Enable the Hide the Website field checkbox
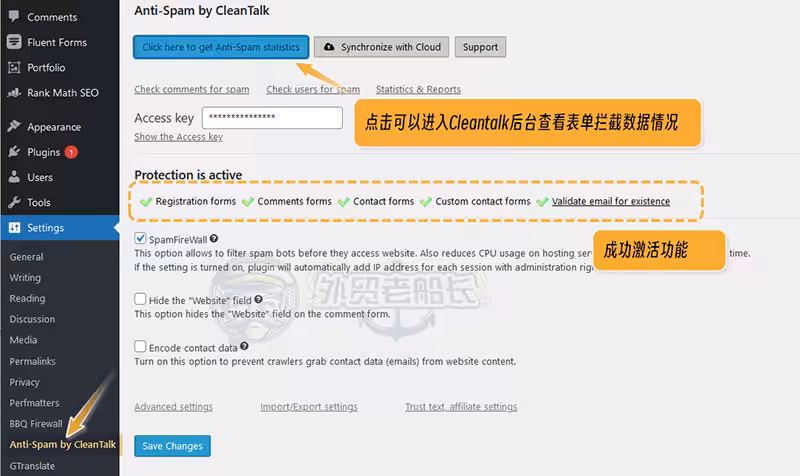 [140, 299]
